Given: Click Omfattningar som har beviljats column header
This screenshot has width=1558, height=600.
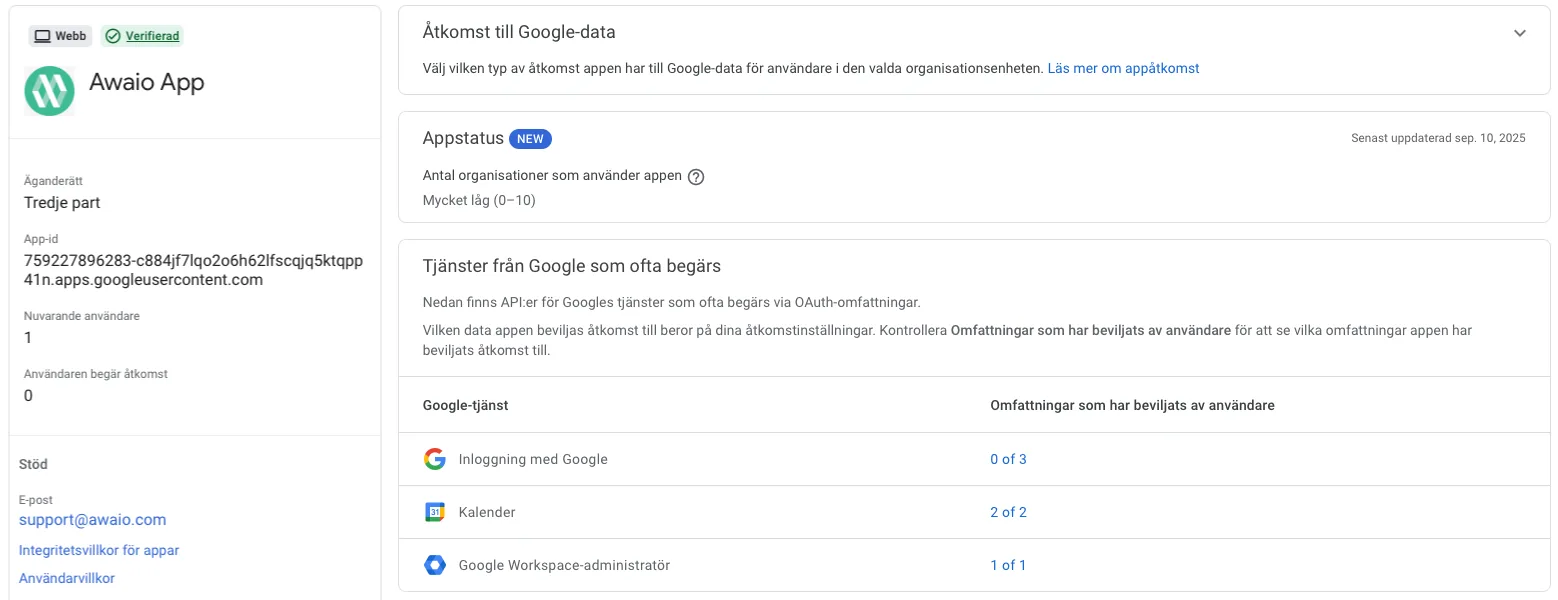Looking at the screenshot, I should (1132, 405).
